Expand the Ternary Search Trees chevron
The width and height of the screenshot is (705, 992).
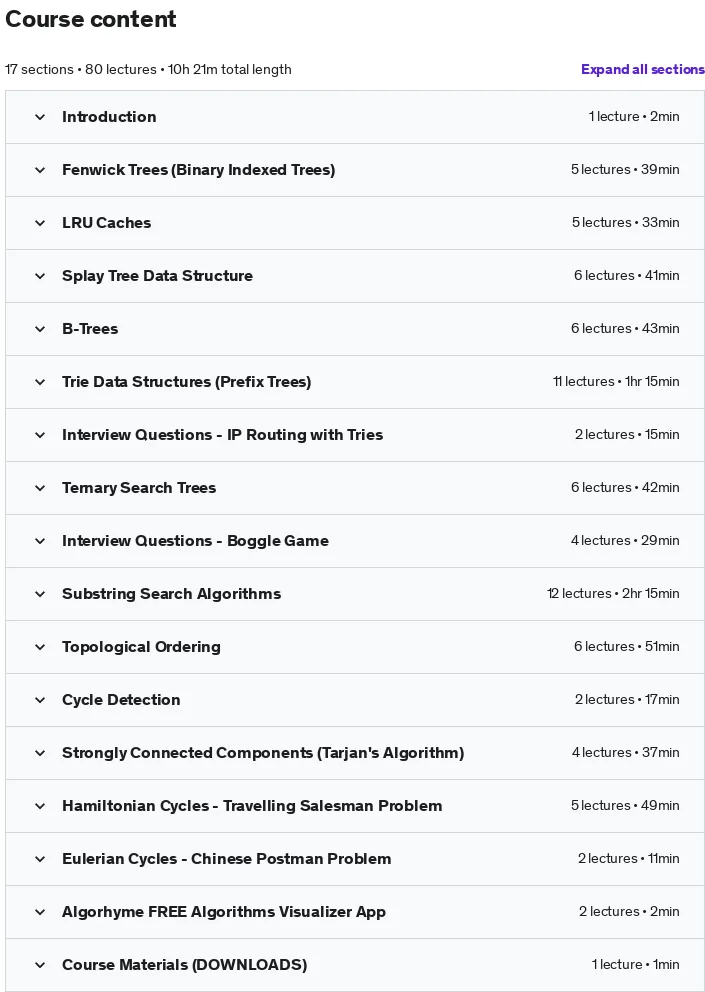40,488
